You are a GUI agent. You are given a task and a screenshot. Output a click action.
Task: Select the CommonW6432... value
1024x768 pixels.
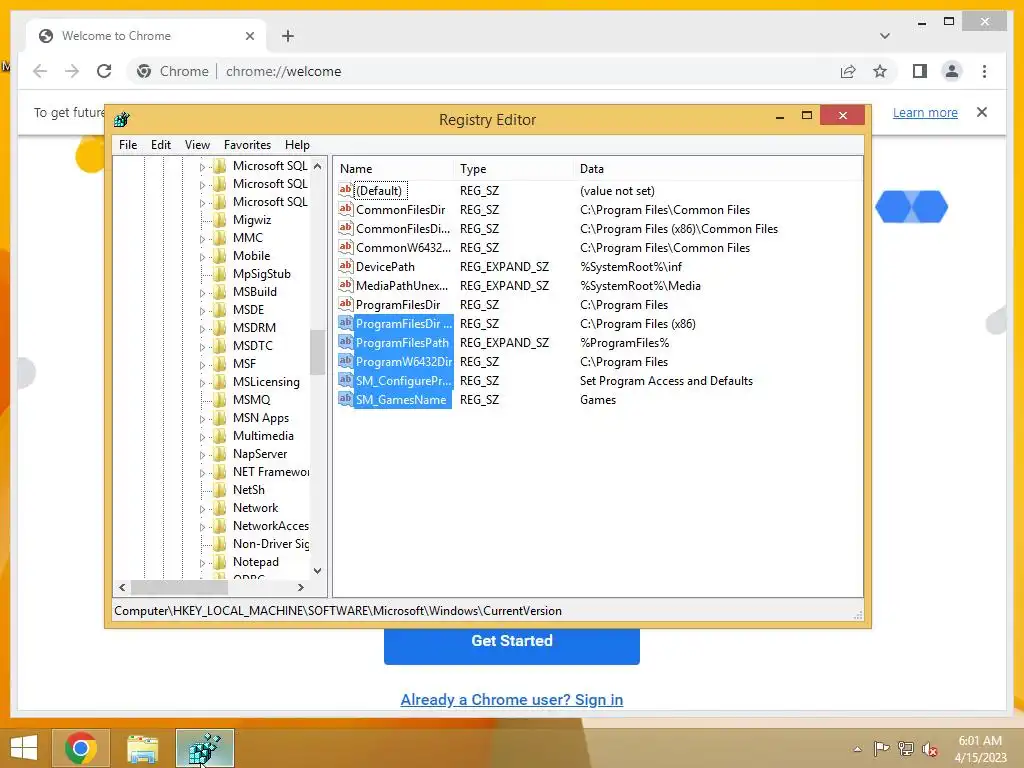click(403, 248)
